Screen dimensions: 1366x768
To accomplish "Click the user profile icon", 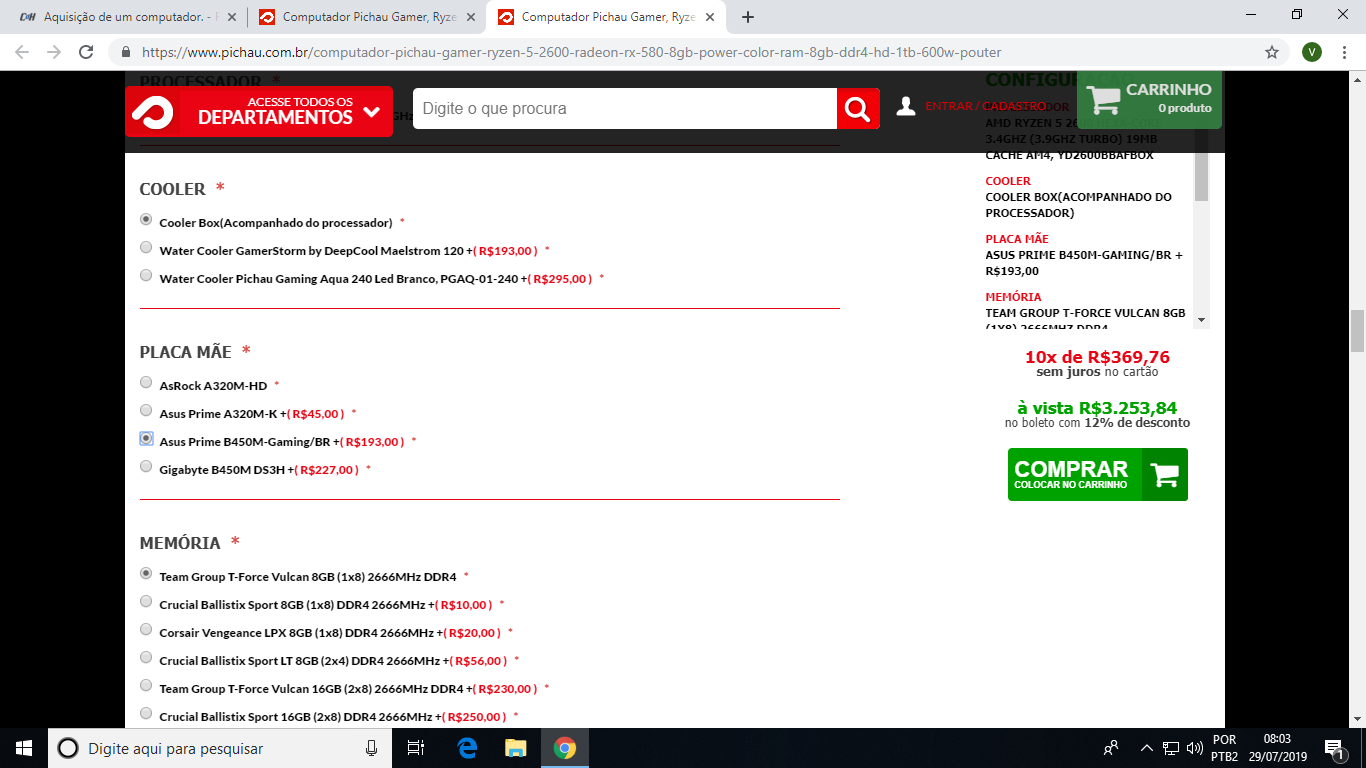I will (906, 106).
